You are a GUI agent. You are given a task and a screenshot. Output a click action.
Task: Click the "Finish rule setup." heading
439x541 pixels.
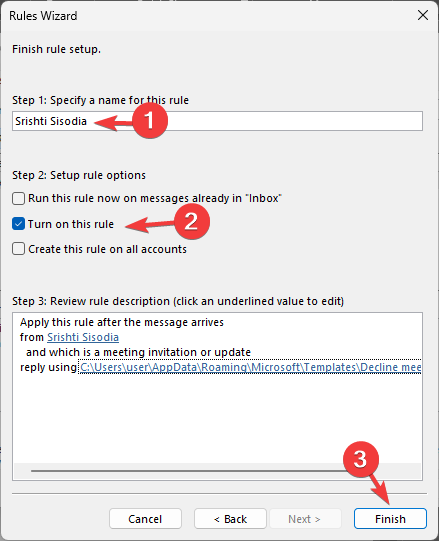point(57,49)
